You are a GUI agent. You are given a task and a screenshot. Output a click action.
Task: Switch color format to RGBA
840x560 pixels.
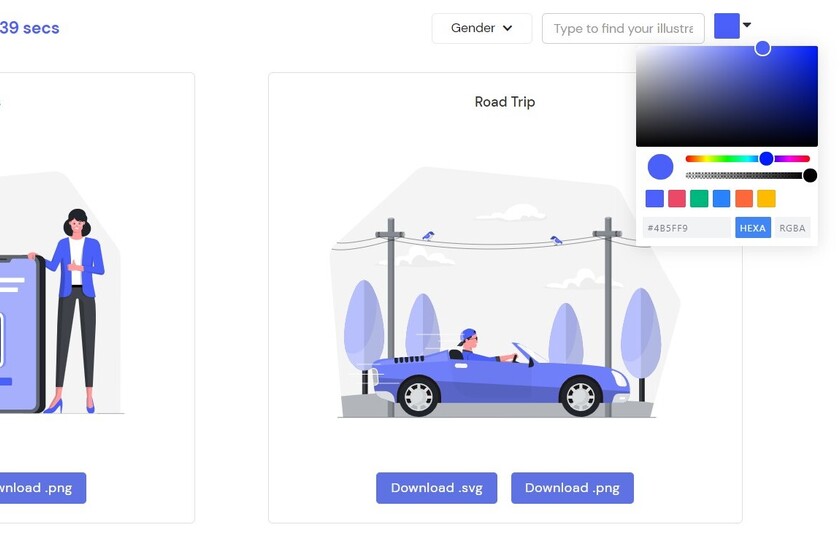[x=792, y=228]
